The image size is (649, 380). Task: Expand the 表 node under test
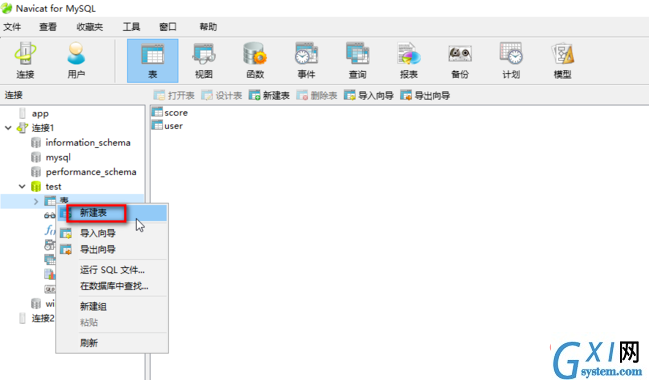pos(36,202)
